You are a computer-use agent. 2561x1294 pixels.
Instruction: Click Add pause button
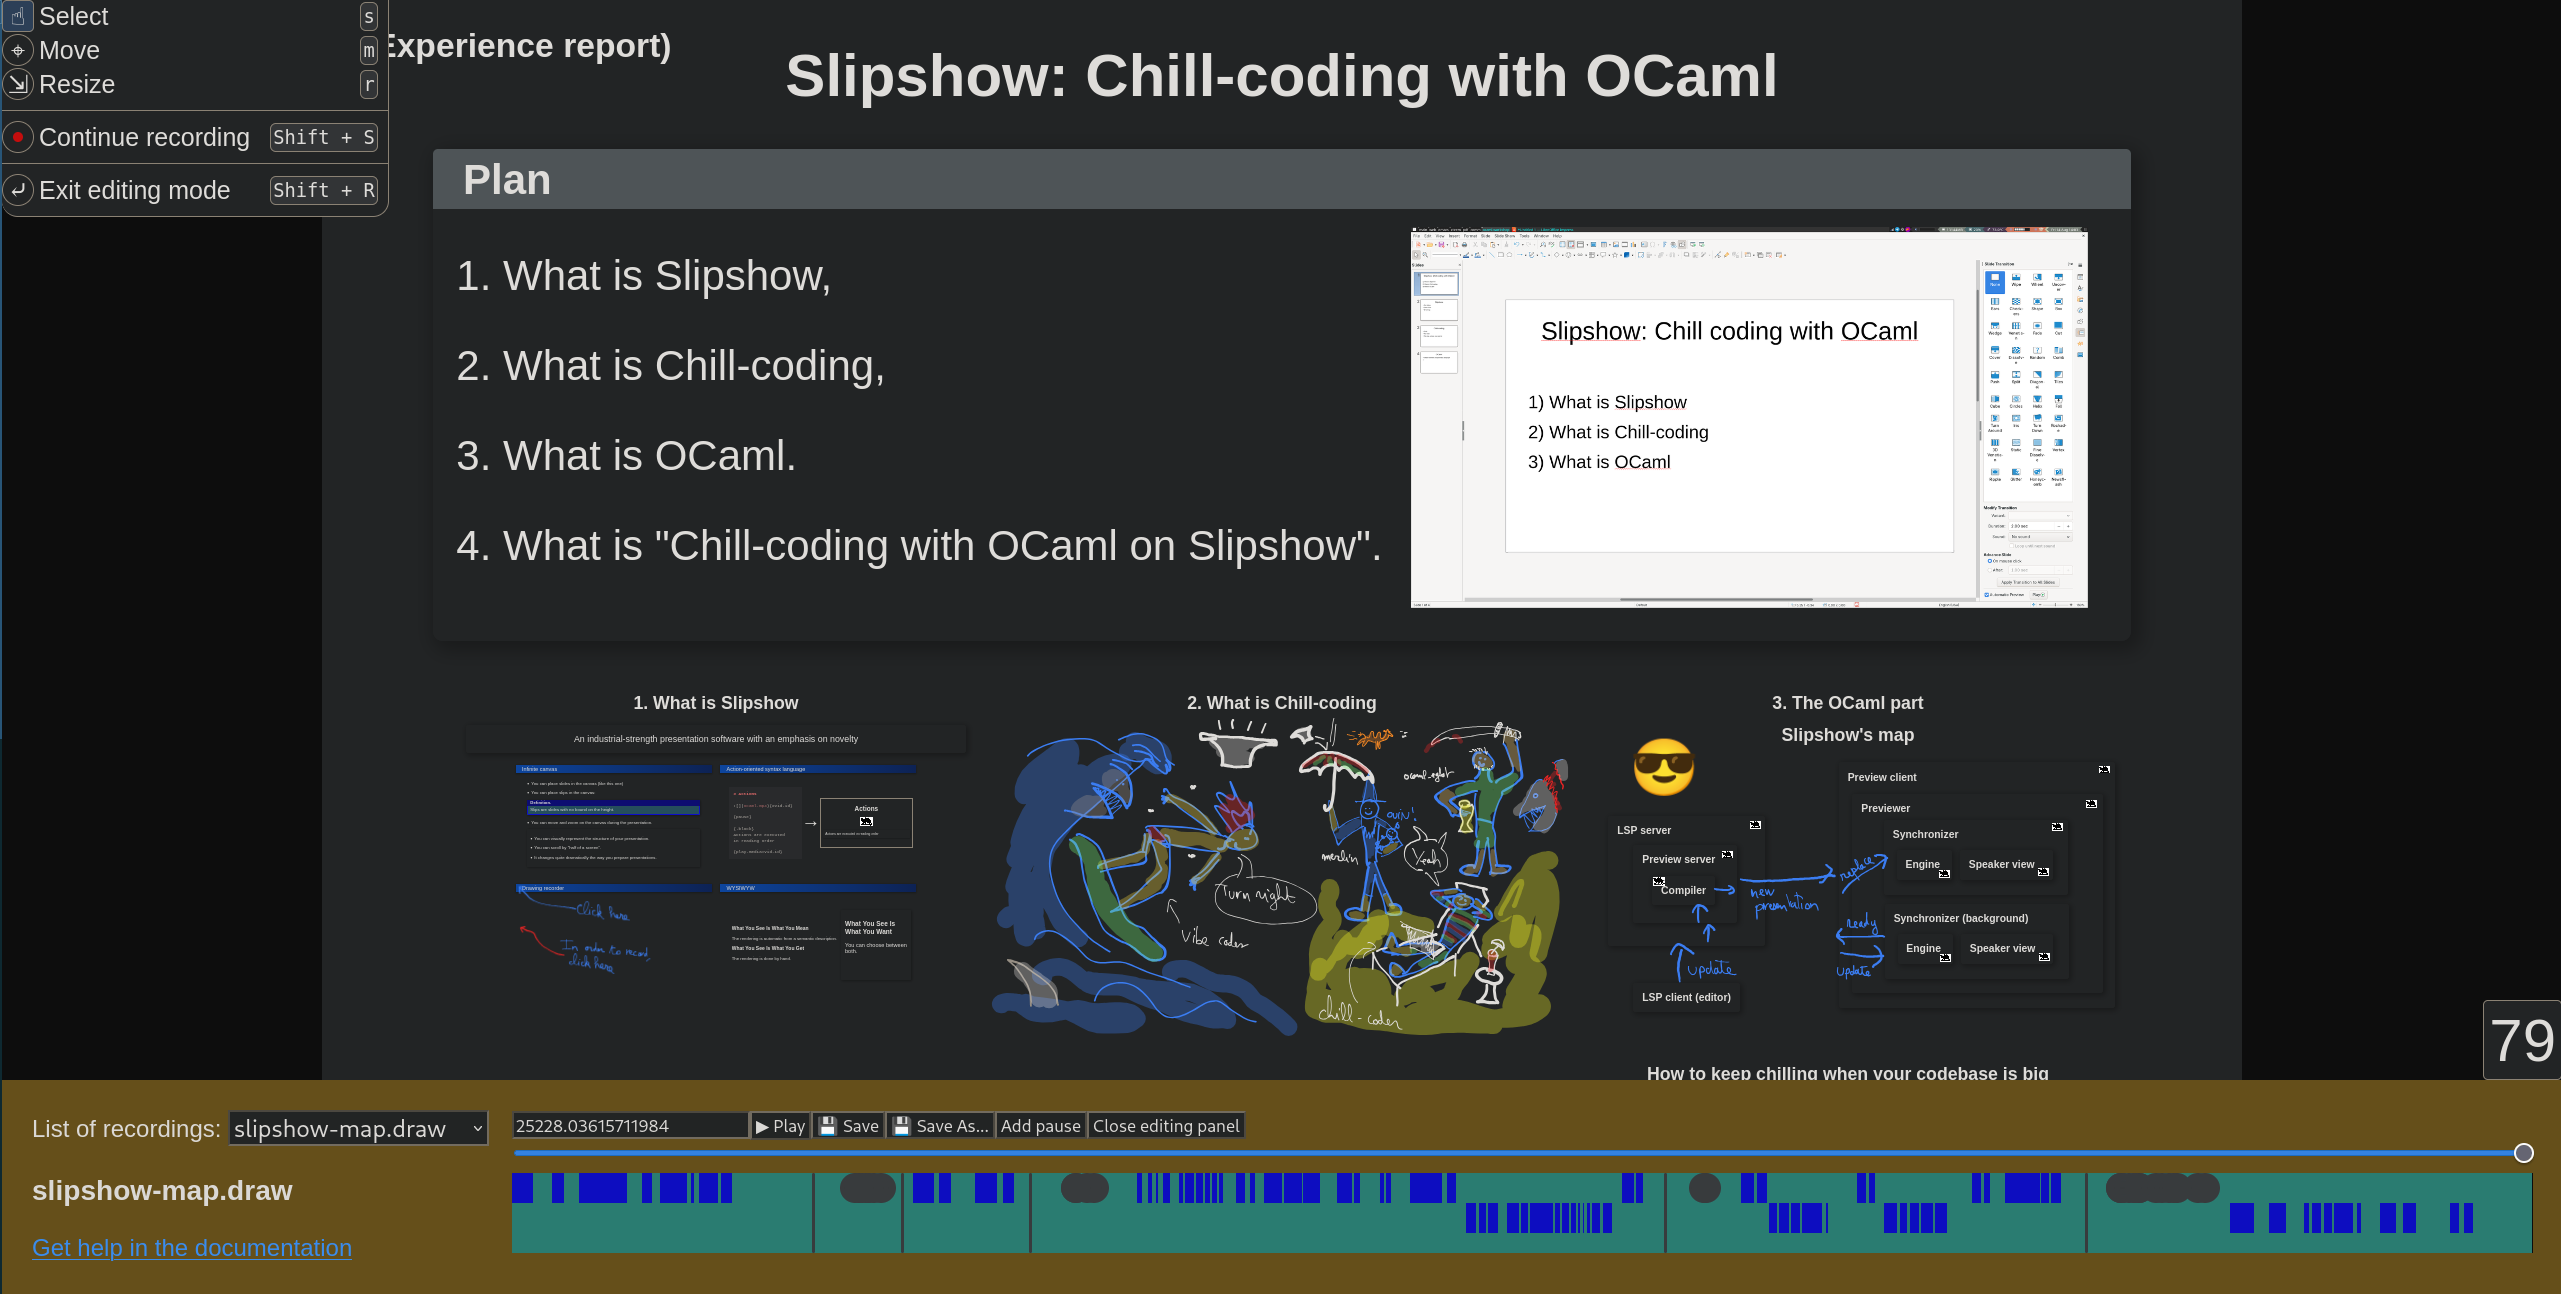pos(1041,1126)
